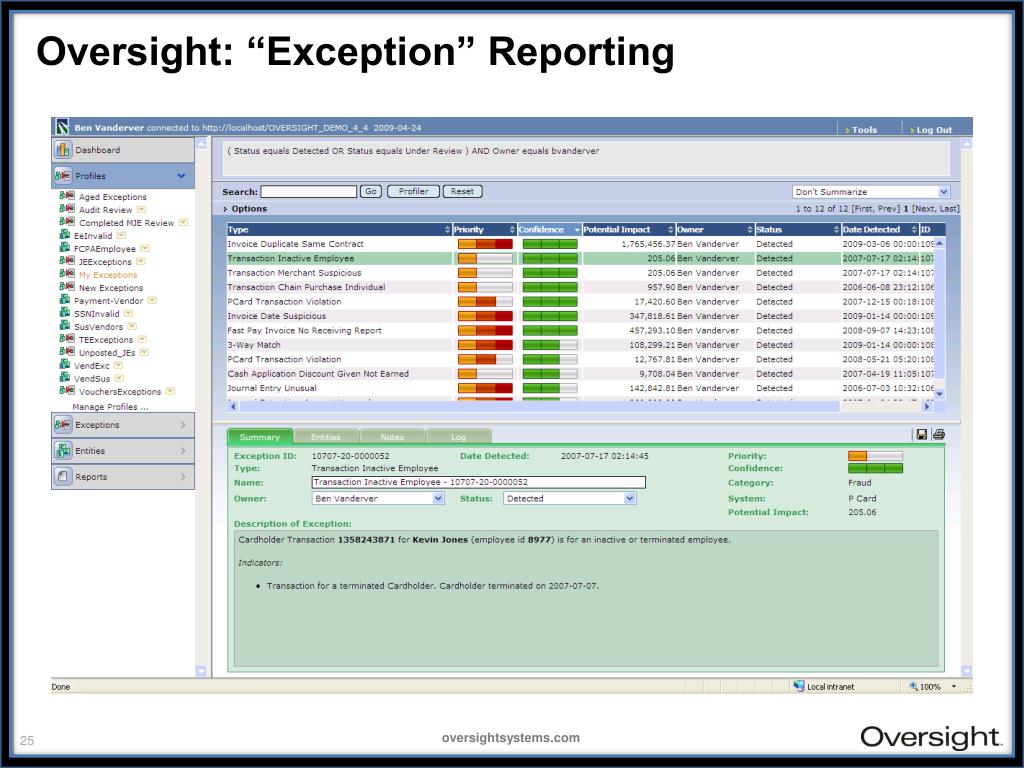
Task: Click the exception Name input field
Action: point(479,482)
